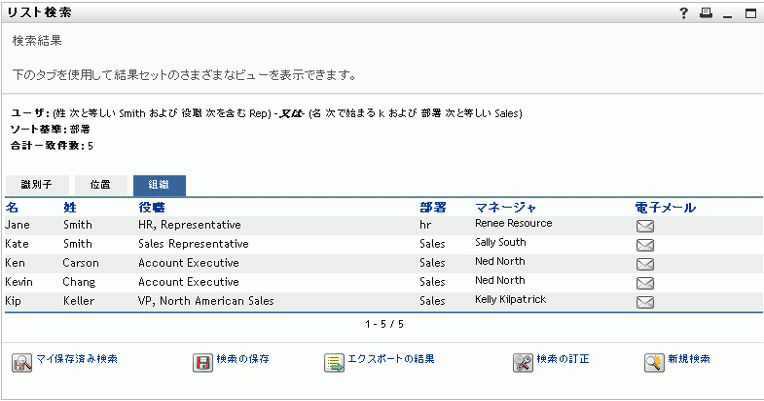The height and width of the screenshot is (401, 764).
Task: Sort by the 役職 column header
Action: (x=152, y=207)
